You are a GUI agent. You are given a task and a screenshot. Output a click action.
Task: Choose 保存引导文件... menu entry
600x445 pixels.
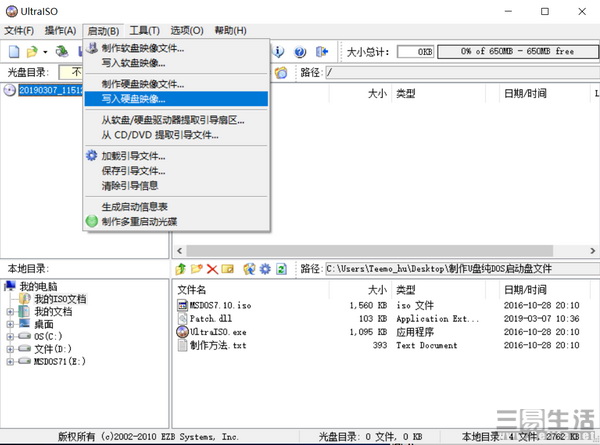click(x=176, y=171)
